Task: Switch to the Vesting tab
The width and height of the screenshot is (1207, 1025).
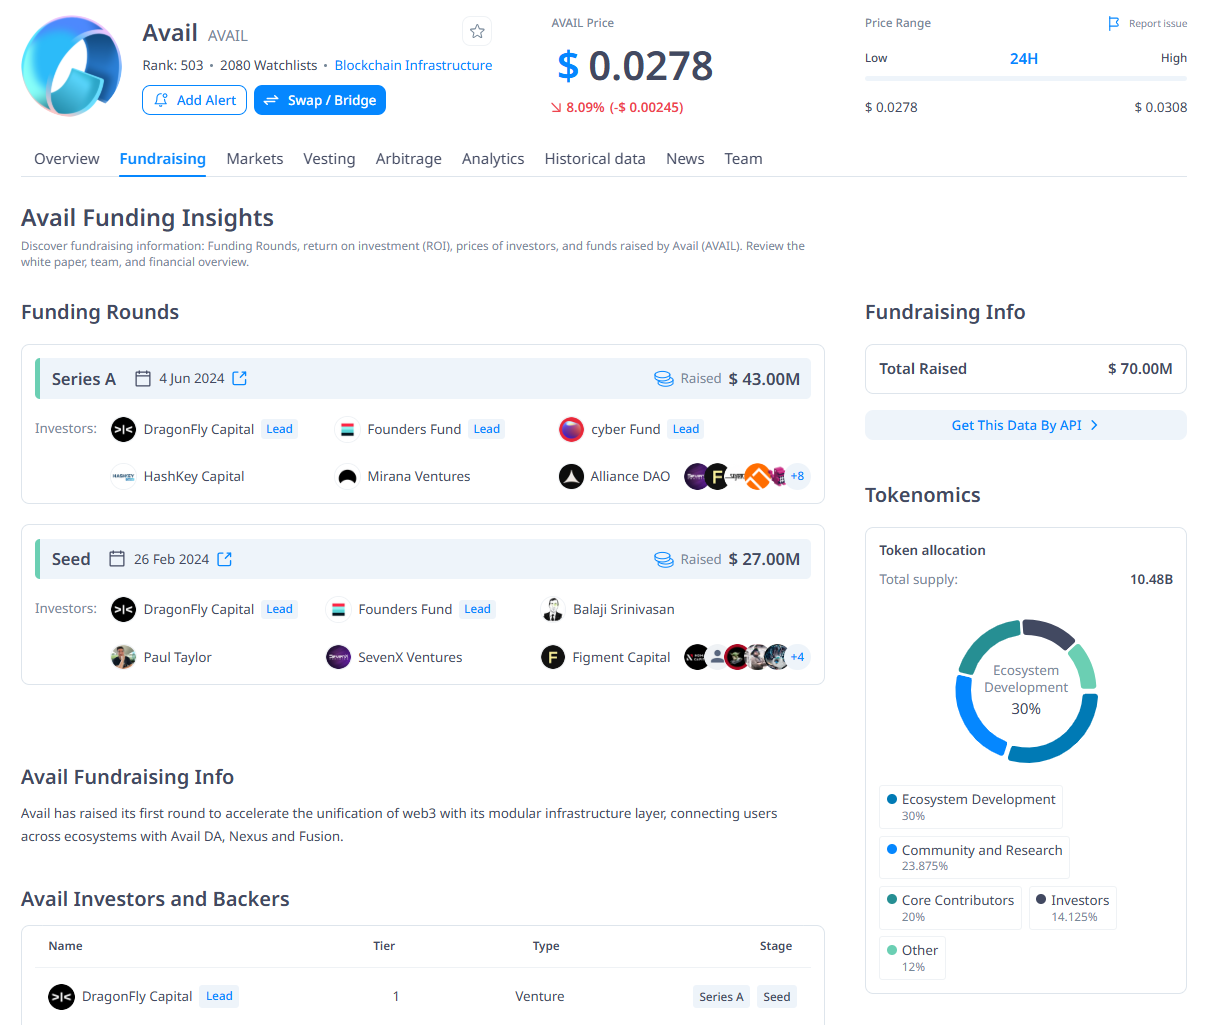Action: (329, 159)
